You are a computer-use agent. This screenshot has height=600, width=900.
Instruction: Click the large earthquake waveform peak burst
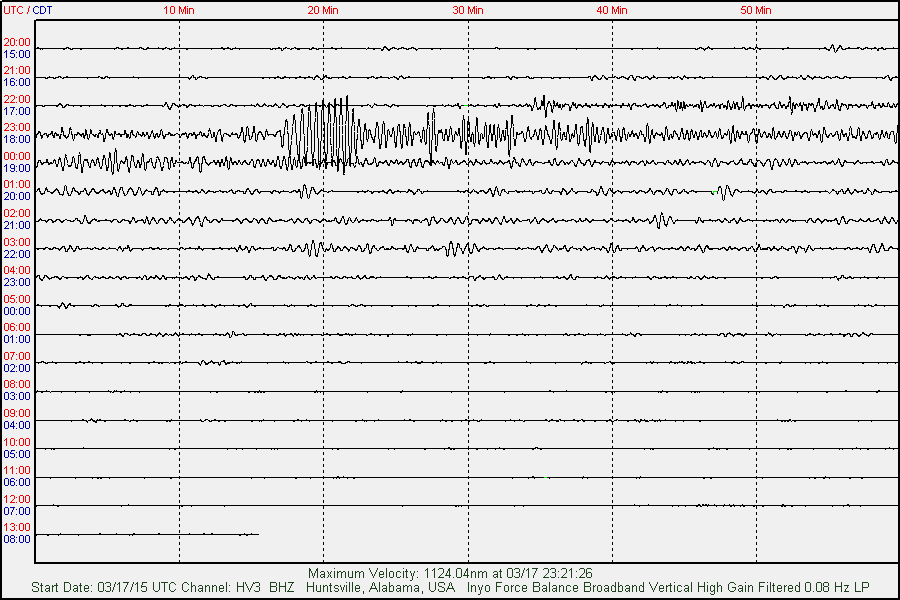tap(323, 134)
